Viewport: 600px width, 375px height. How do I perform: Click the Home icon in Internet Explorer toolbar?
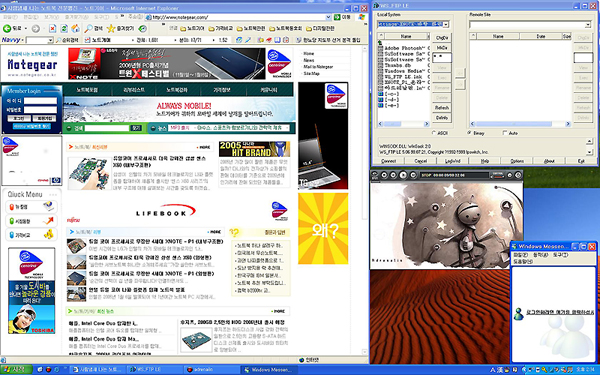[x=76, y=29]
